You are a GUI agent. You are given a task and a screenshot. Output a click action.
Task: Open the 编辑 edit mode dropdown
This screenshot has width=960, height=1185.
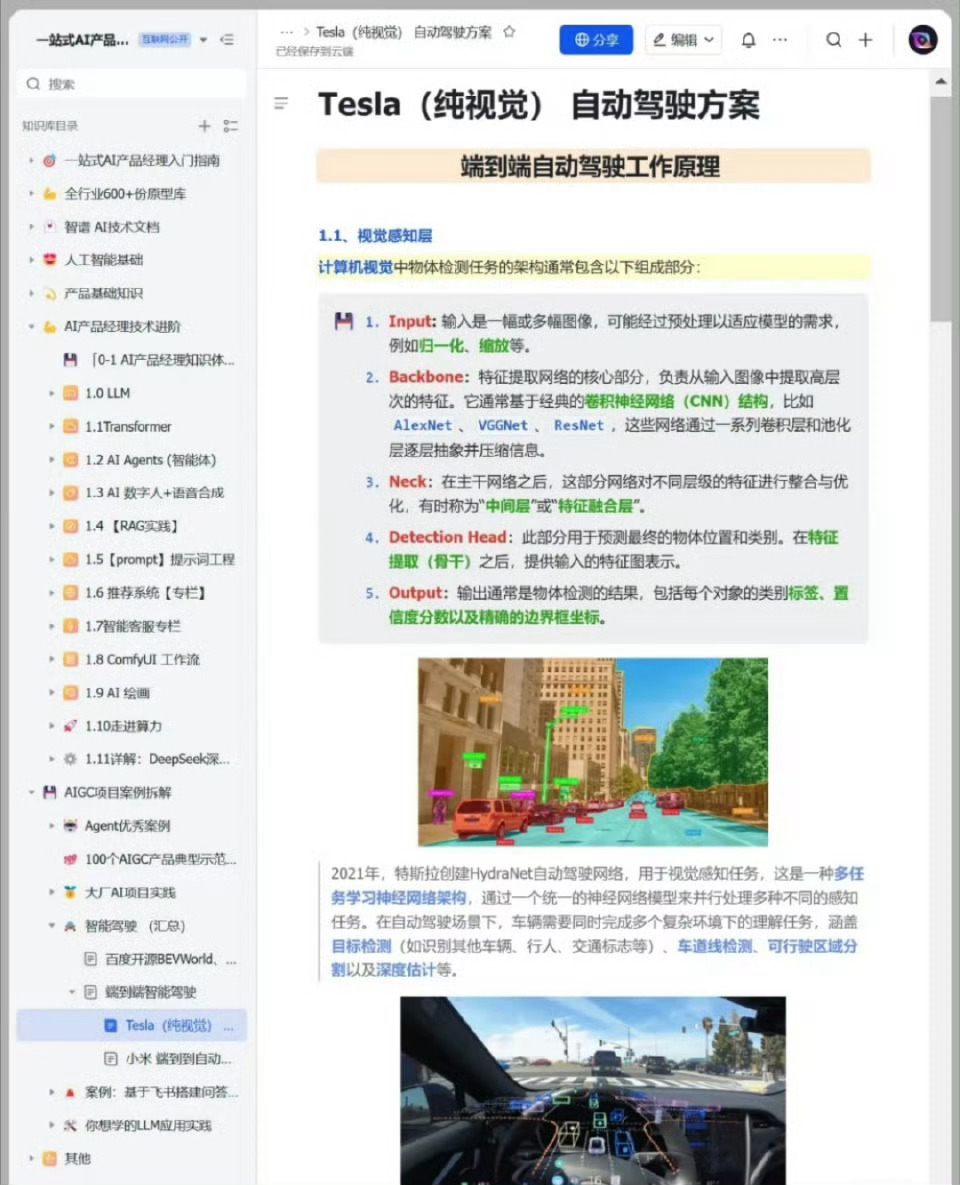(x=683, y=40)
